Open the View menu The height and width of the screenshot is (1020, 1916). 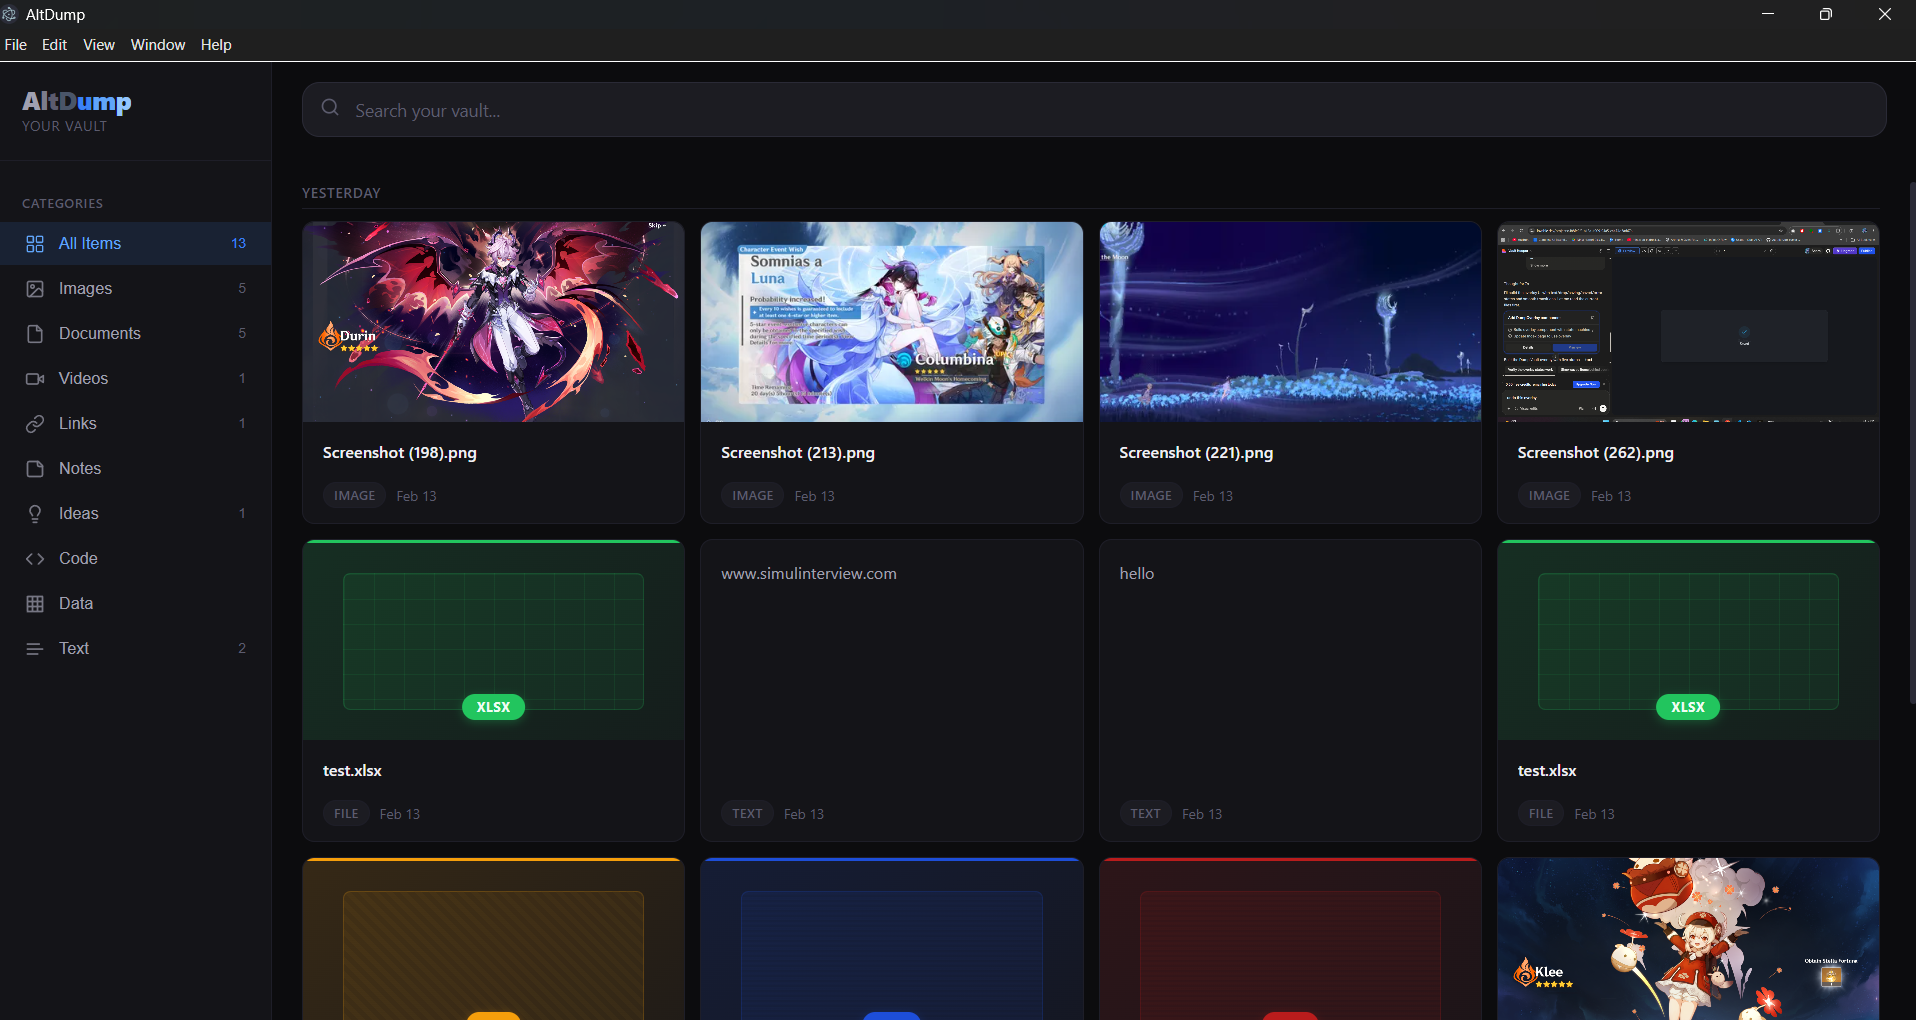[x=98, y=44]
